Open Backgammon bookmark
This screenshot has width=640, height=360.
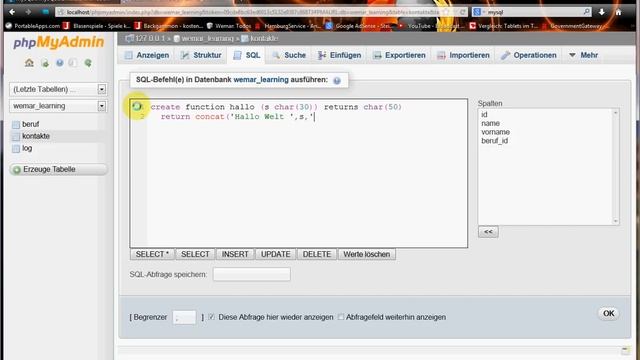click(169, 26)
